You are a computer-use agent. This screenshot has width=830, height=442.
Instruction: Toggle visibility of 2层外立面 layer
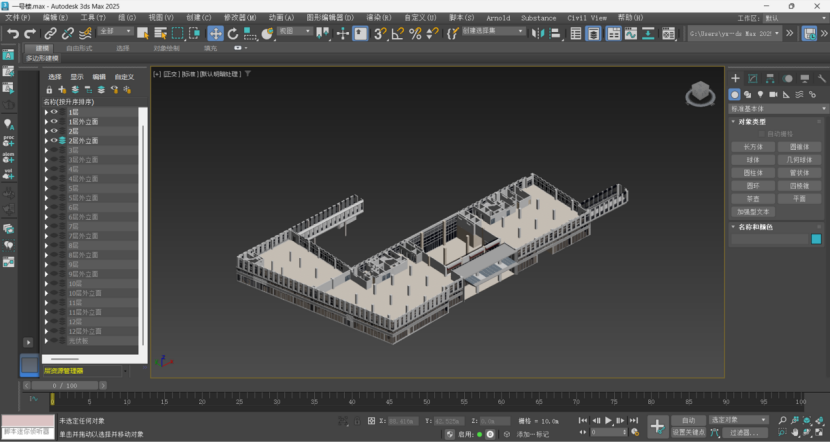(54, 141)
